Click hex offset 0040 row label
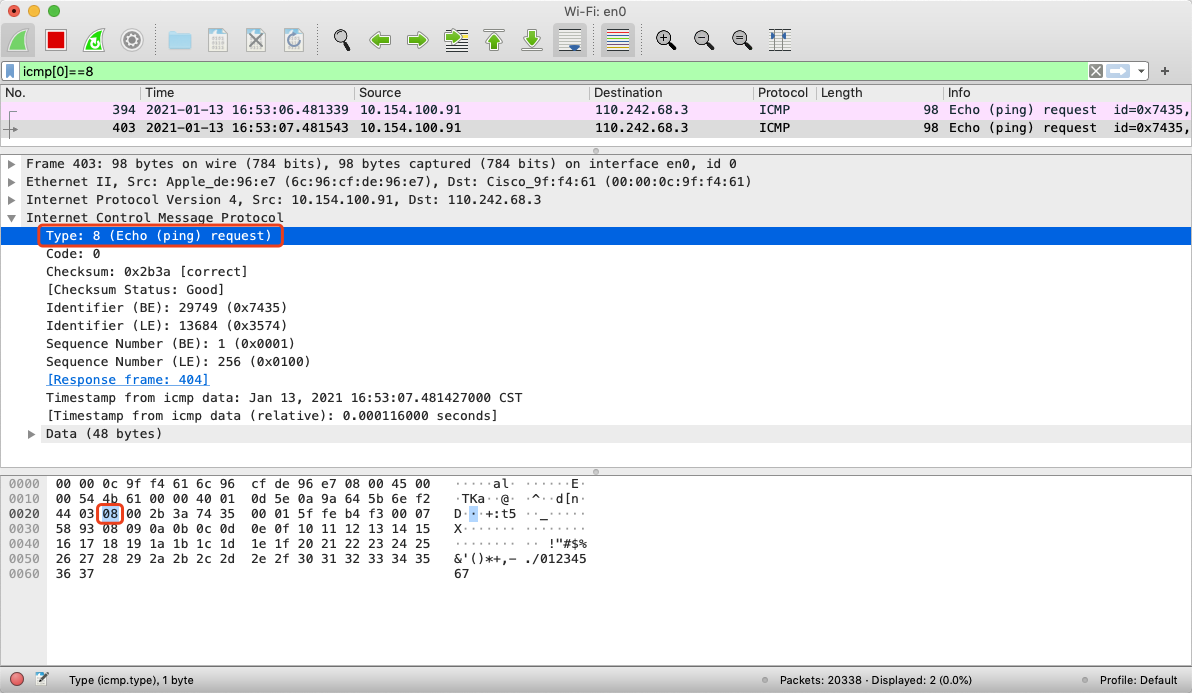Viewport: 1192px width, 693px height. click(24, 544)
